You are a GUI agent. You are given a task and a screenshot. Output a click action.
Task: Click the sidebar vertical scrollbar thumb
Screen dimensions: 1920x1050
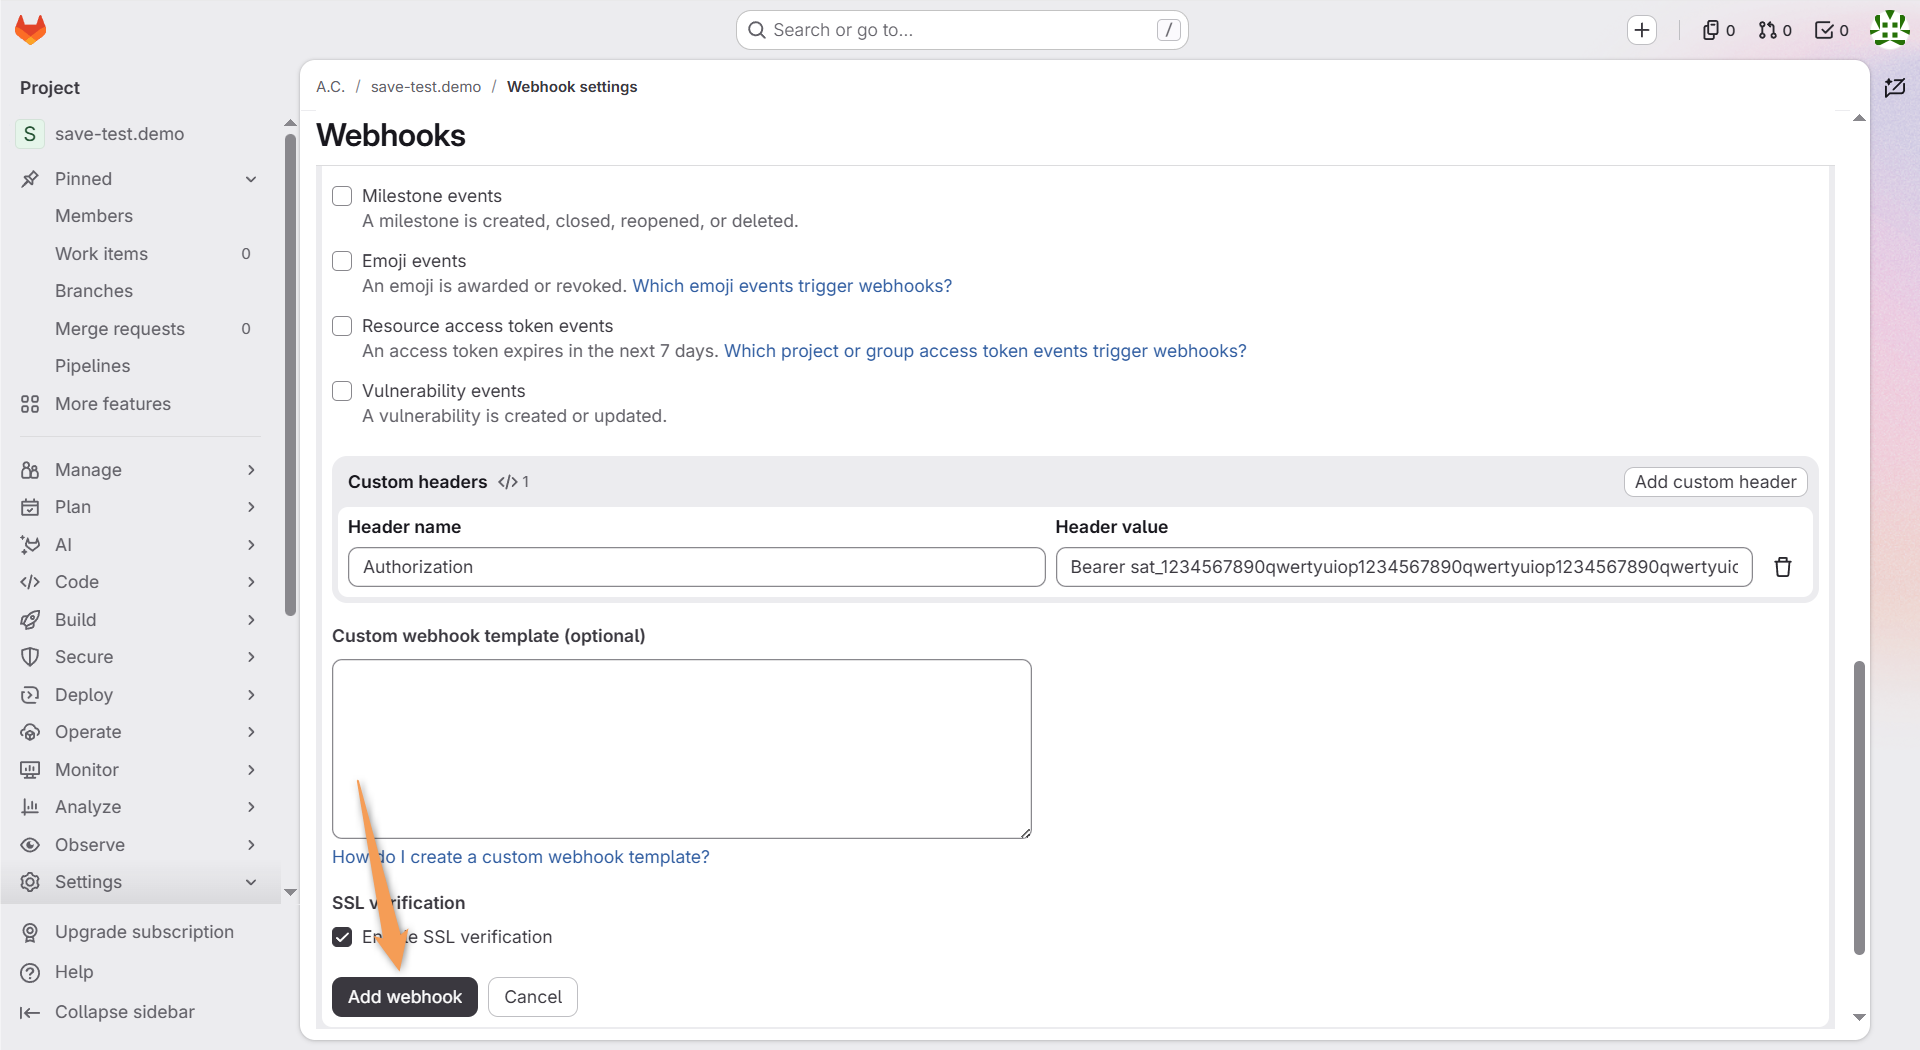290,375
